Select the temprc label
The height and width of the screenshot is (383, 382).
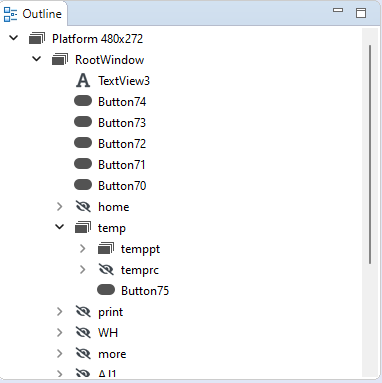tap(140, 270)
